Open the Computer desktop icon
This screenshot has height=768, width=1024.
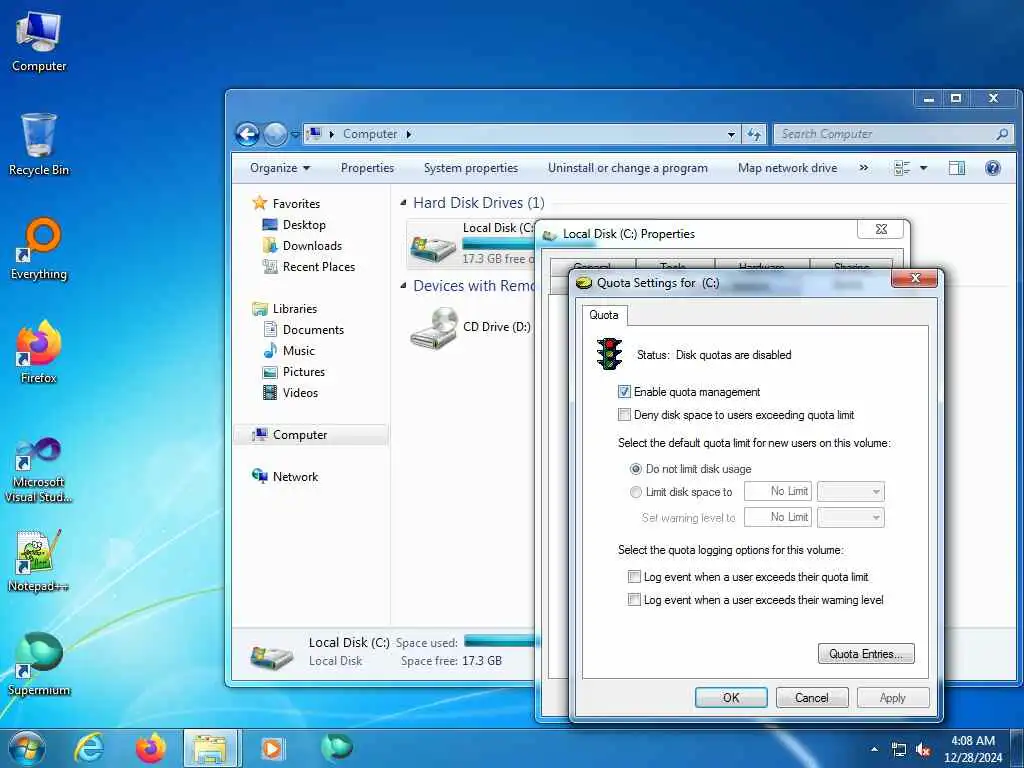click(x=39, y=41)
